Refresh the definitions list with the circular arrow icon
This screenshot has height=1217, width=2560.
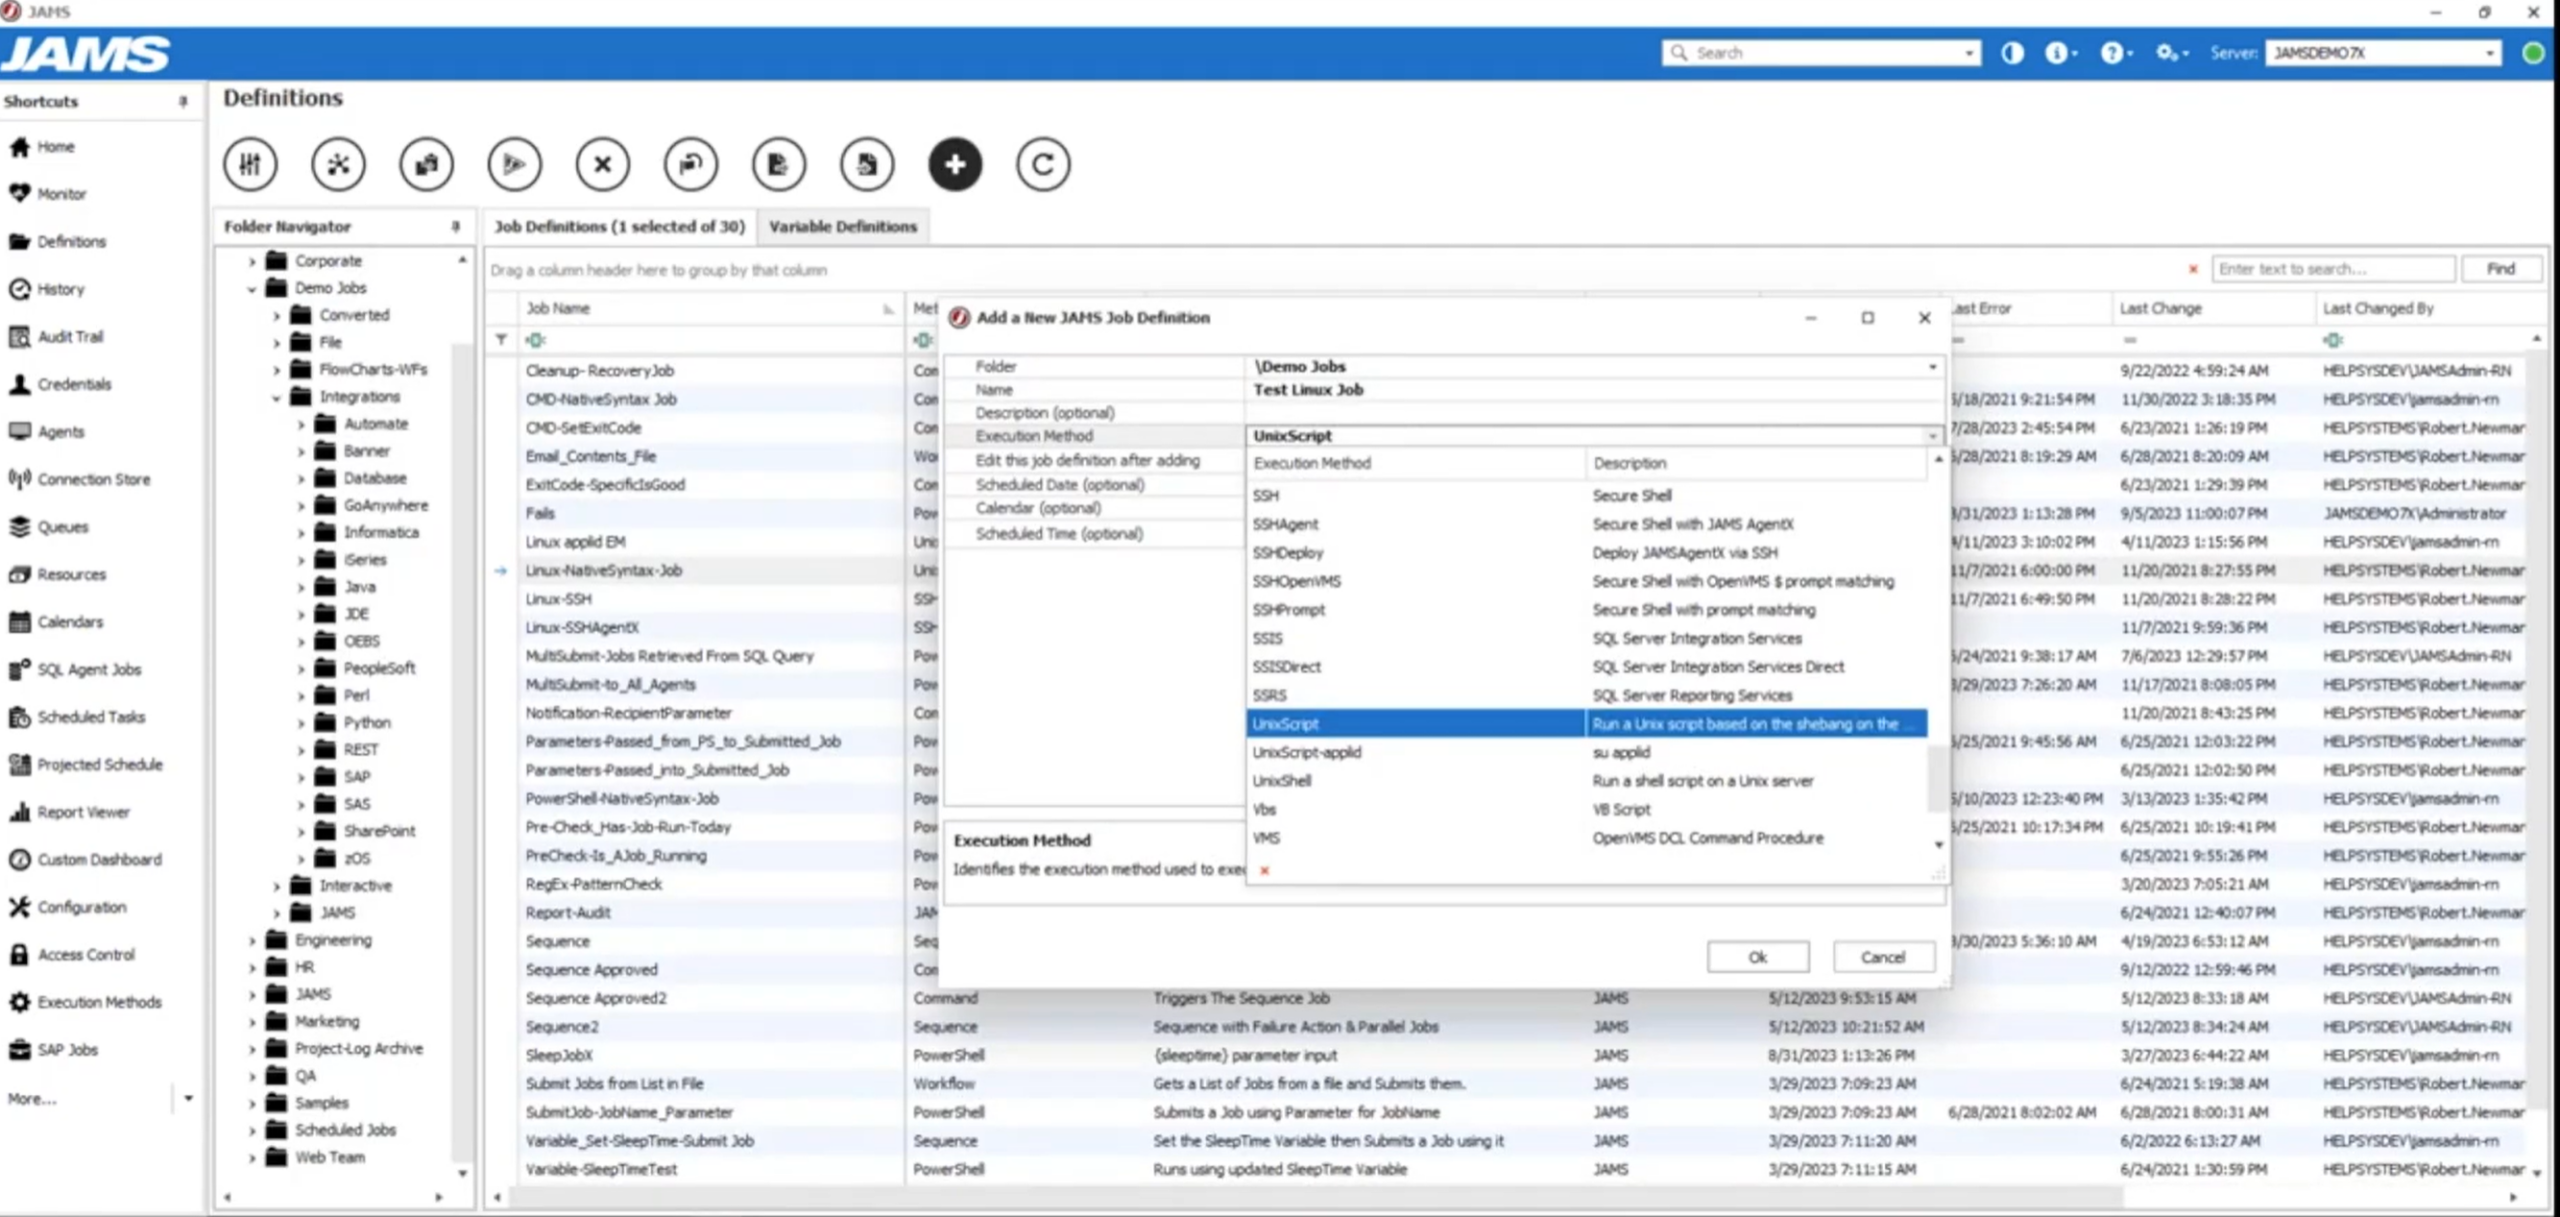(x=1043, y=165)
